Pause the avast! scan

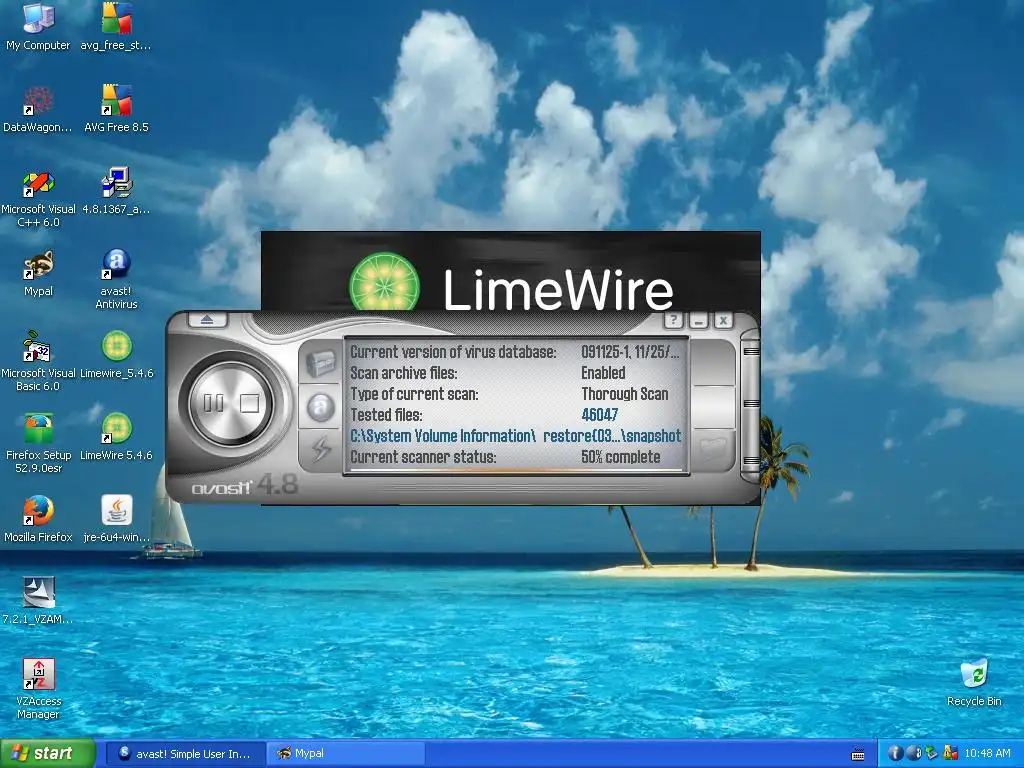click(x=214, y=403)
